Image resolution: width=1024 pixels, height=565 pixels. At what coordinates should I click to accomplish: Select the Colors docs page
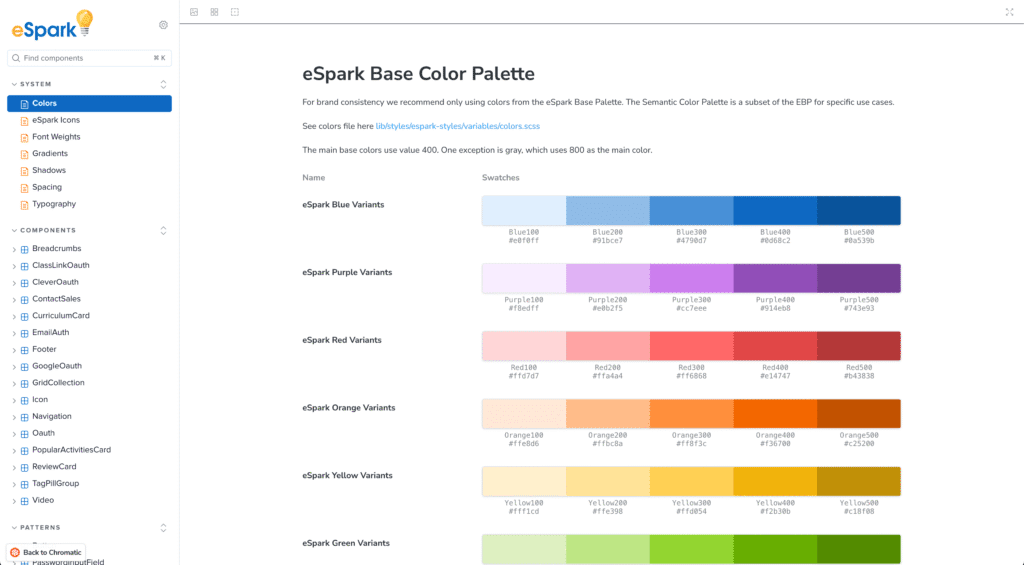(89, 103)
